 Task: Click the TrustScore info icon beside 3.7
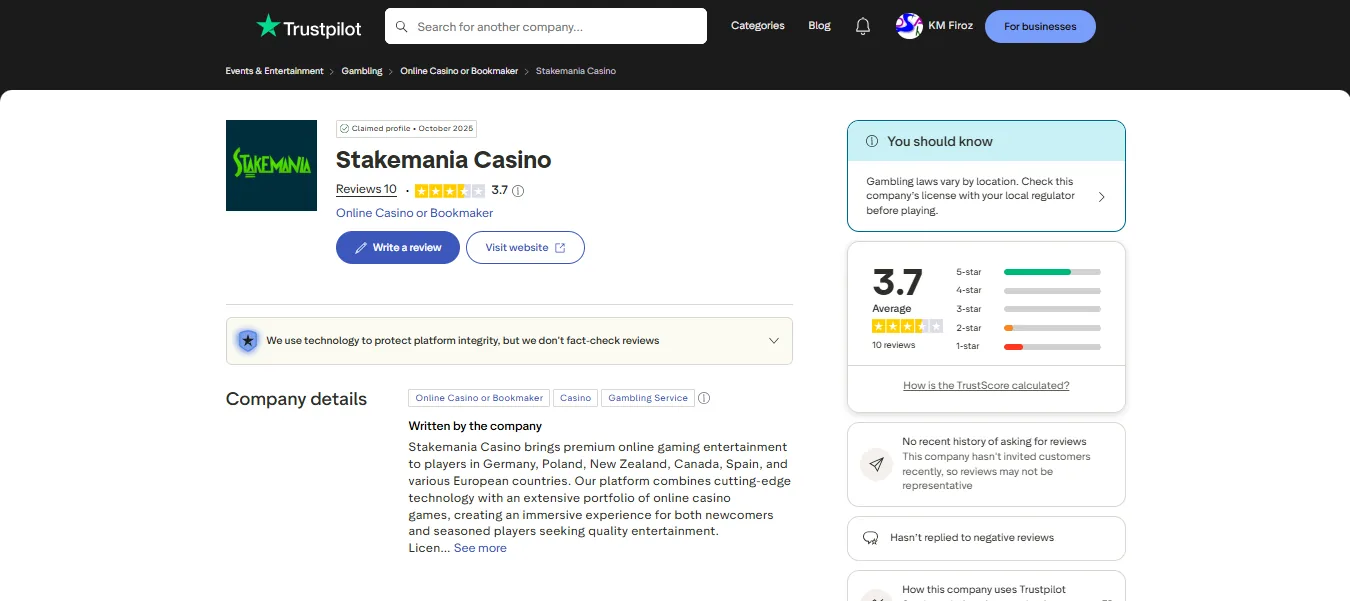[518, 190]
